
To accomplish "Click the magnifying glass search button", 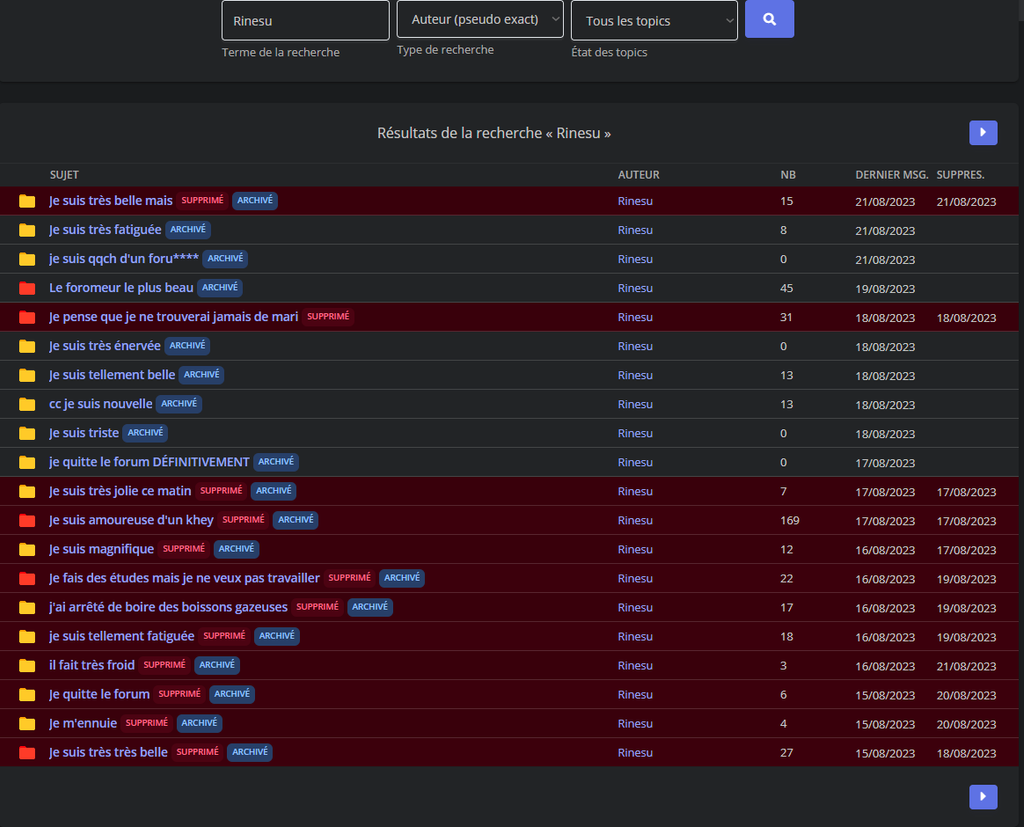I will pos(769,19).
